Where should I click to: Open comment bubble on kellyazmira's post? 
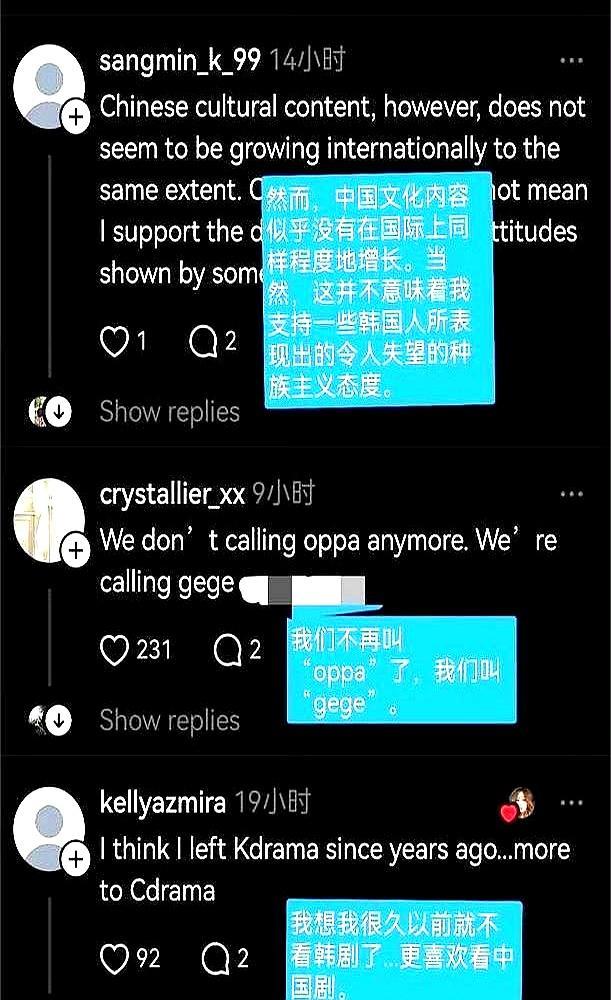pyautogui.click(x=216, y=959)
